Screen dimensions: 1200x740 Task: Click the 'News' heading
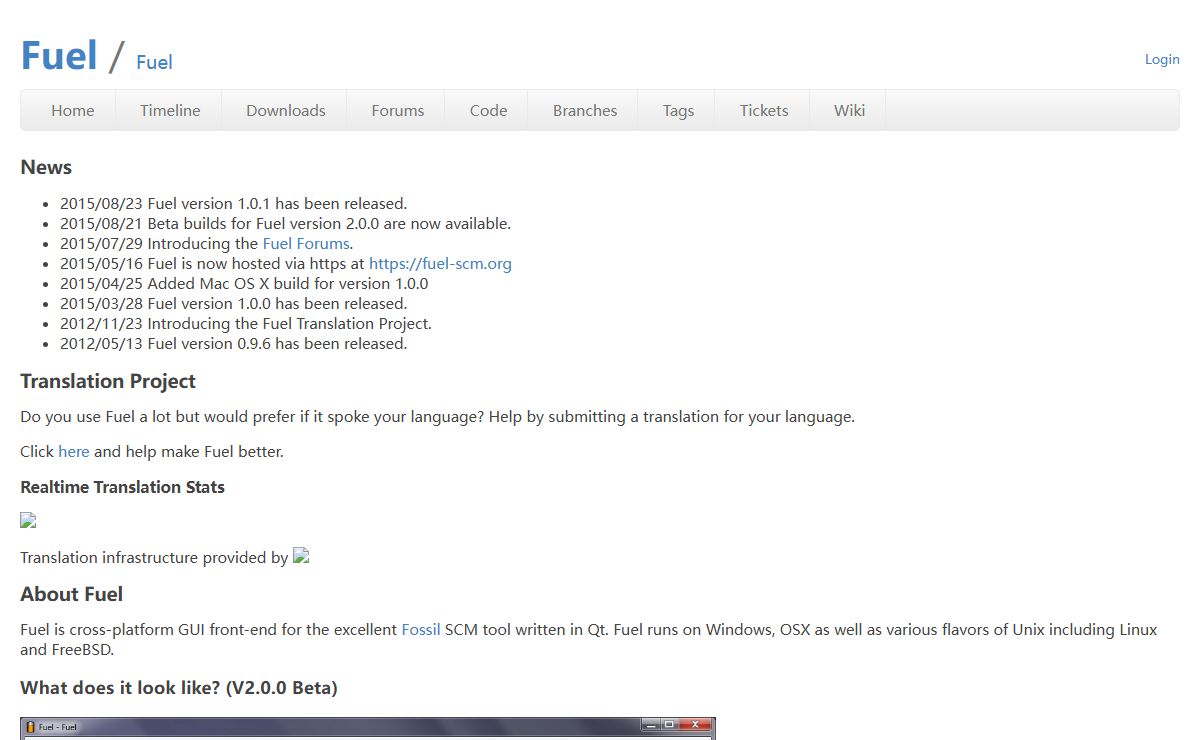(46, 167)
